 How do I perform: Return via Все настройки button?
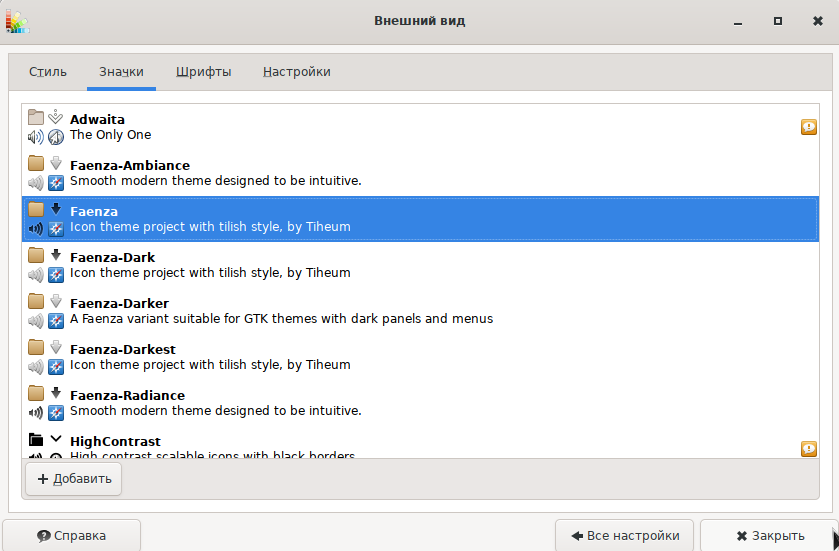pyautogui.click(x=625, y=536)
